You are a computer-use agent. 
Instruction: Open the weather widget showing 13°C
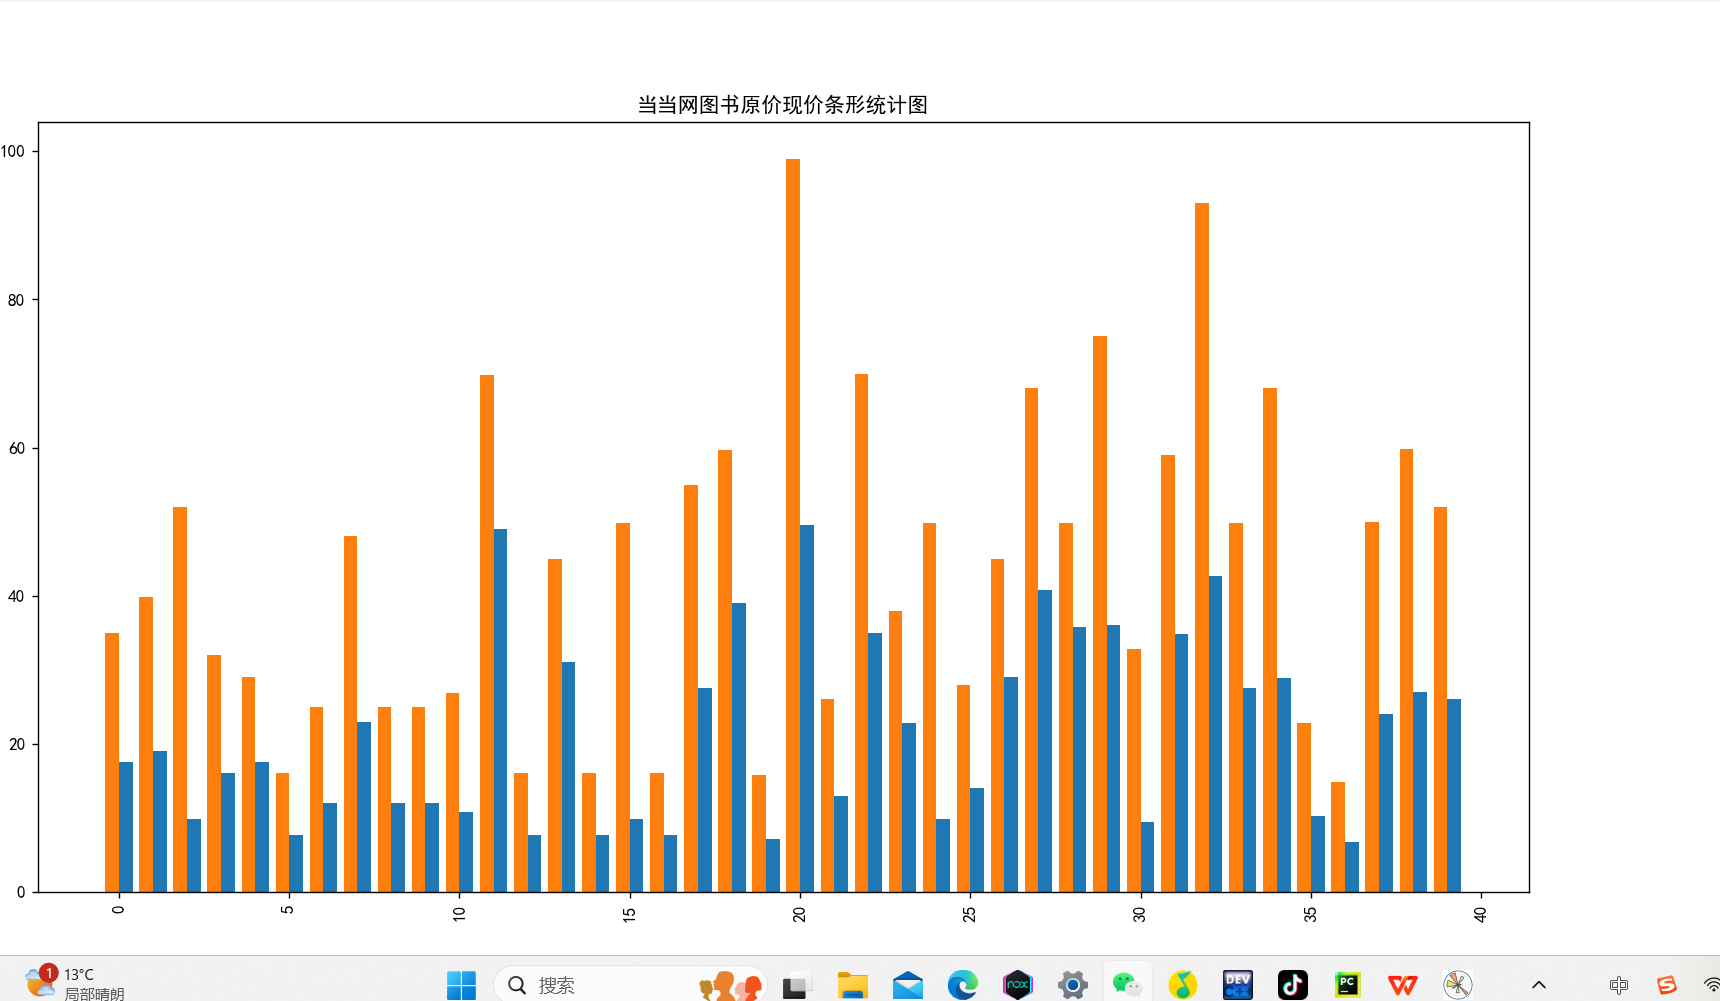(x=75, y=983)
